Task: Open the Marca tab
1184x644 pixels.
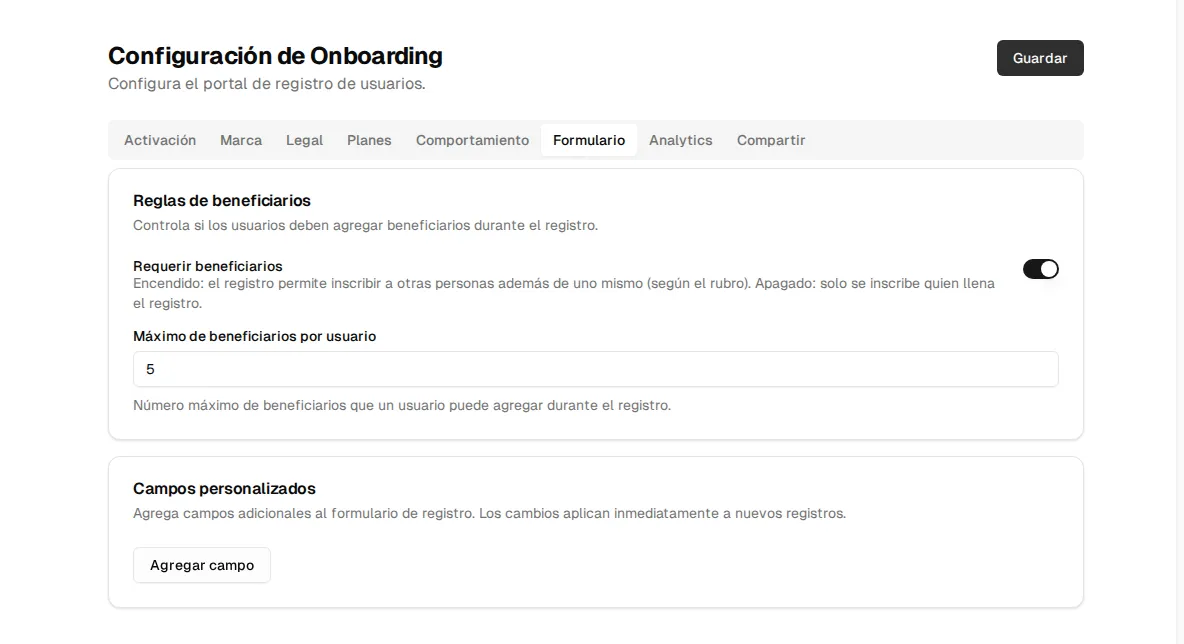Action: point(241,140)
